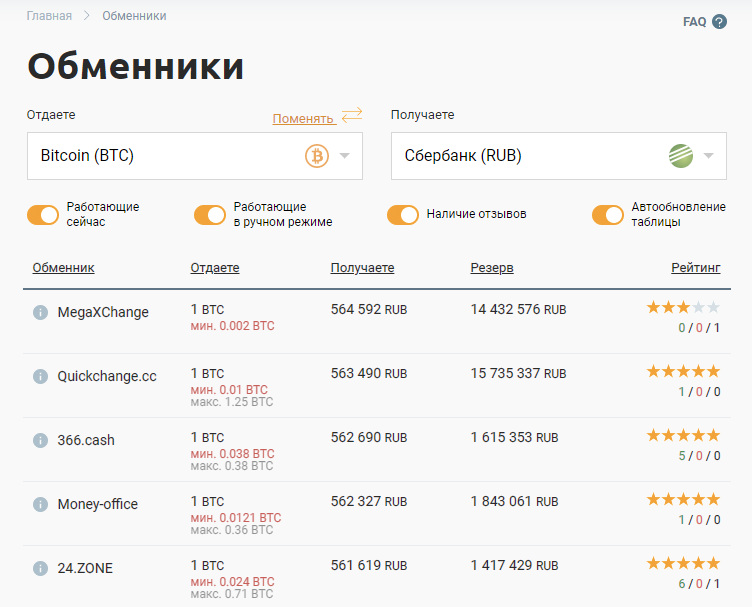This screenshot has width=752, height=607.
Task: Expand the Сбербанк (RUB) dropdown arrow
Action: [x=709, y=155]
